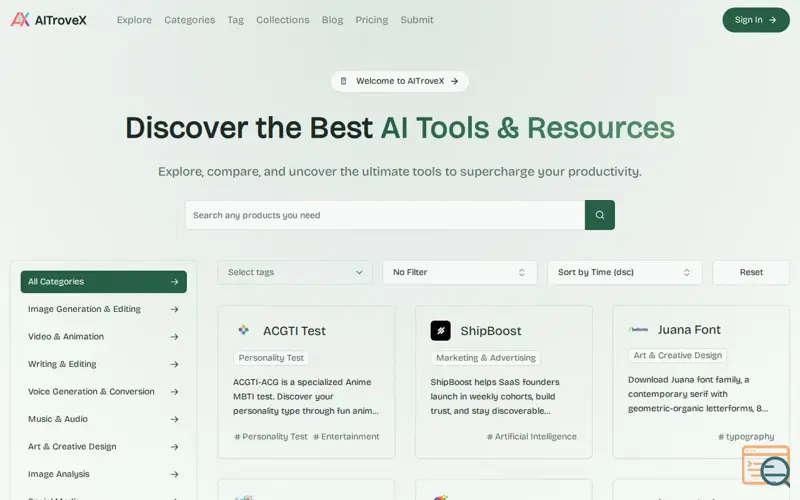
Task: Select Music & Audio category
Action: 104,419
